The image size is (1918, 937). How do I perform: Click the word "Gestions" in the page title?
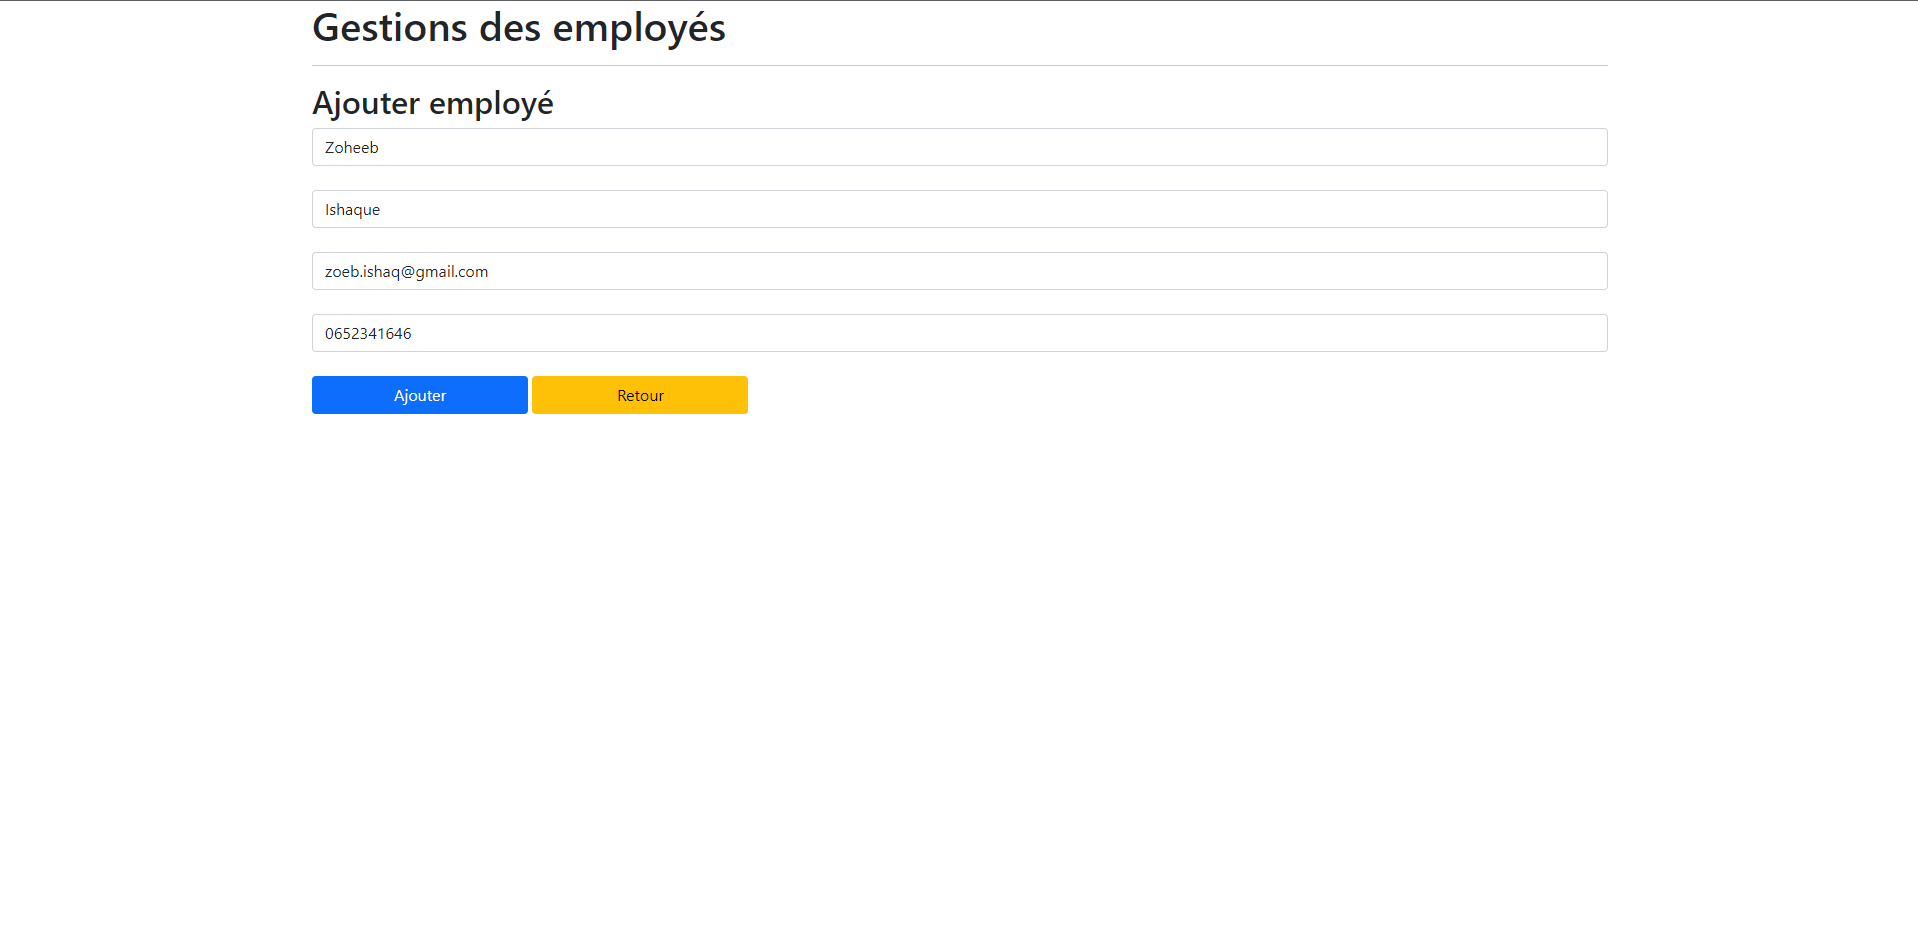point(390,28)
